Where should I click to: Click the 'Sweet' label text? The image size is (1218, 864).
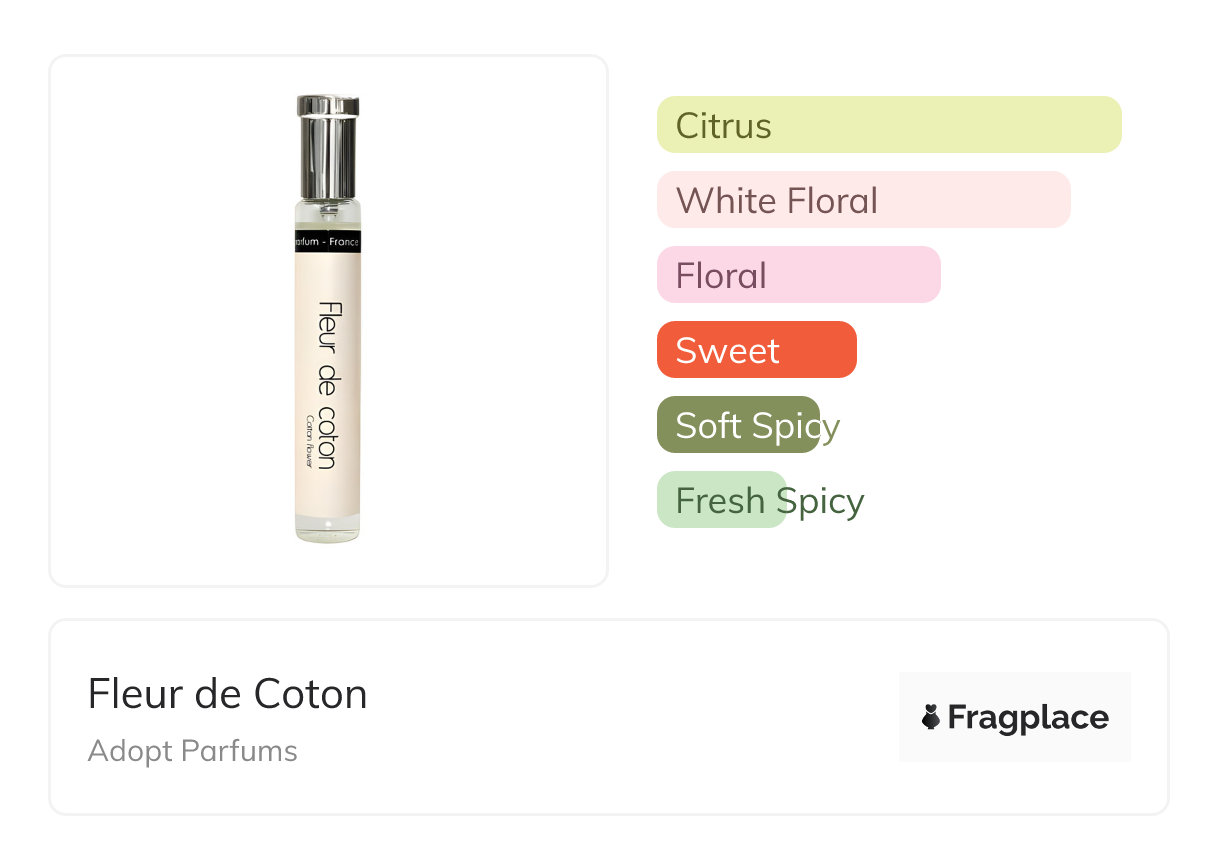[x=727, y=351]
